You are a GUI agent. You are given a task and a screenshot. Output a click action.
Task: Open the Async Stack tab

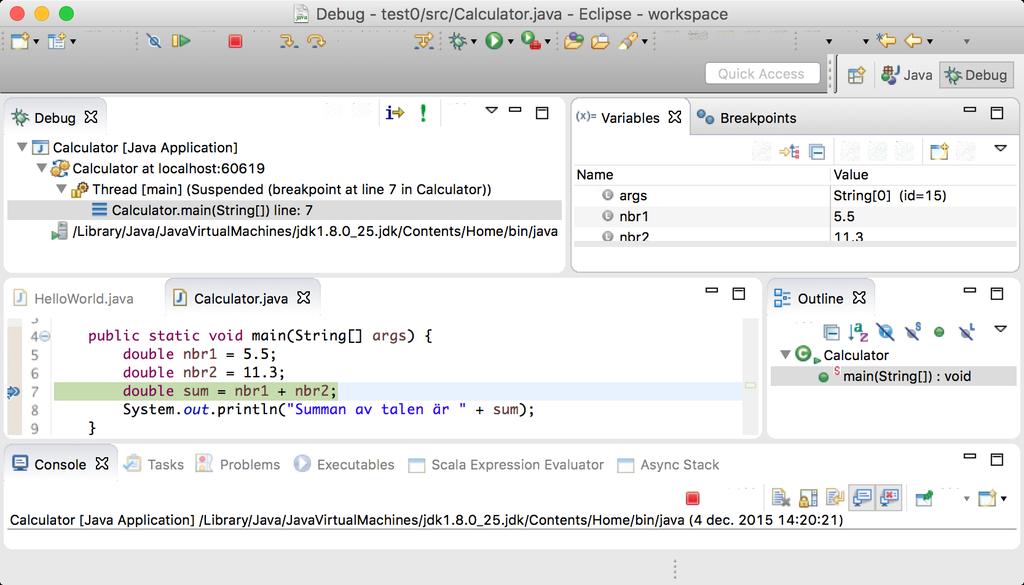click(x=668, y=464)
